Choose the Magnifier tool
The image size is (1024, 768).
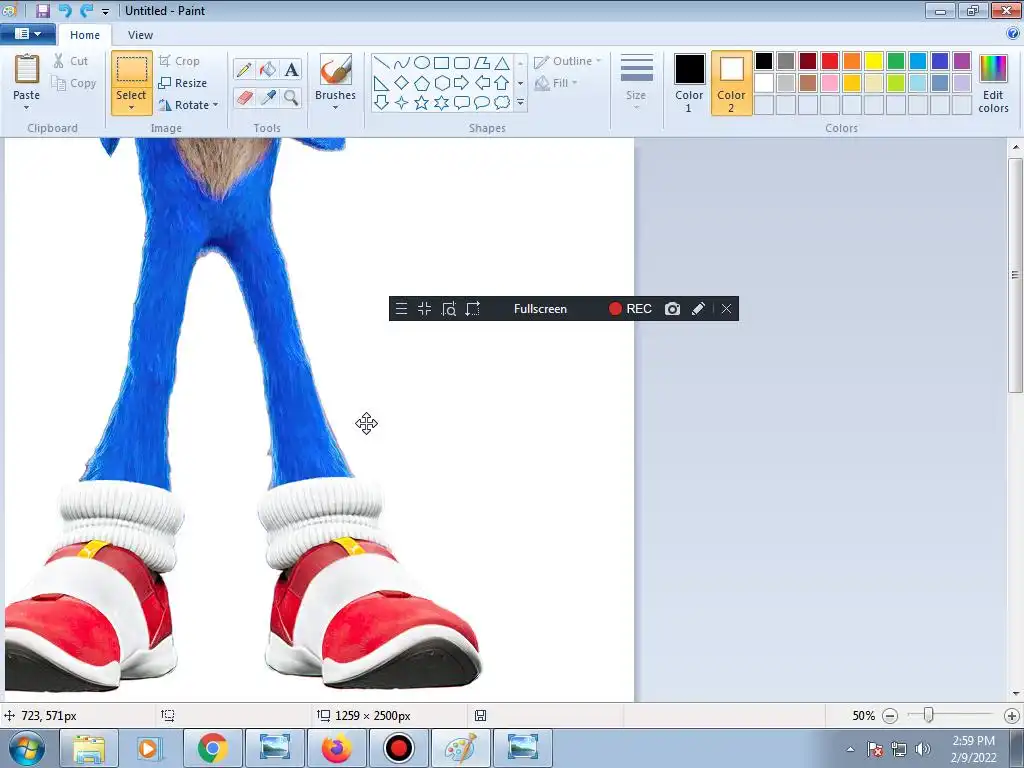pyautogui.click(x=291, y=98)
